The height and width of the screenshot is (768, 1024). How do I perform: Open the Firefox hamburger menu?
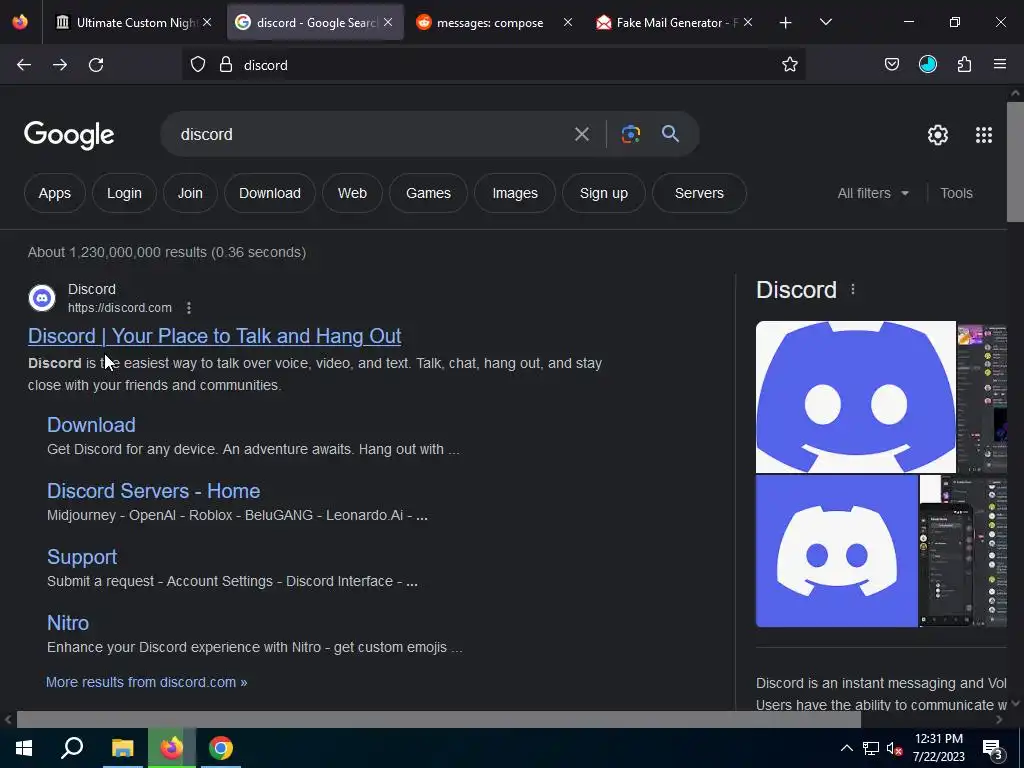point(1000,65)
